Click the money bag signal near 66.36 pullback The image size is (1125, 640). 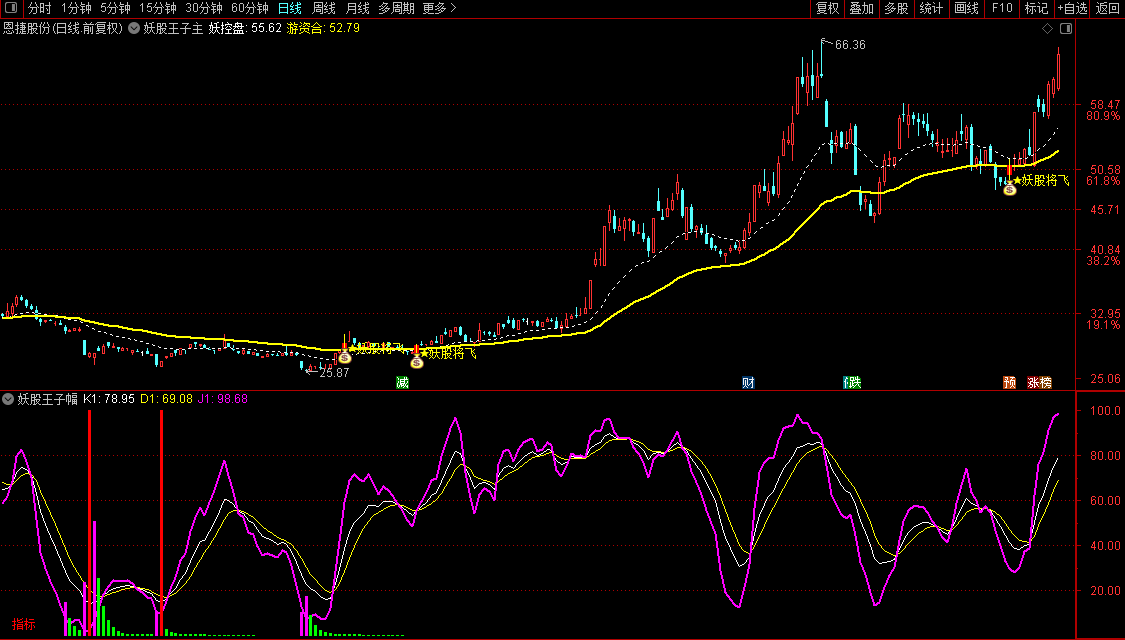[1010, 188]
